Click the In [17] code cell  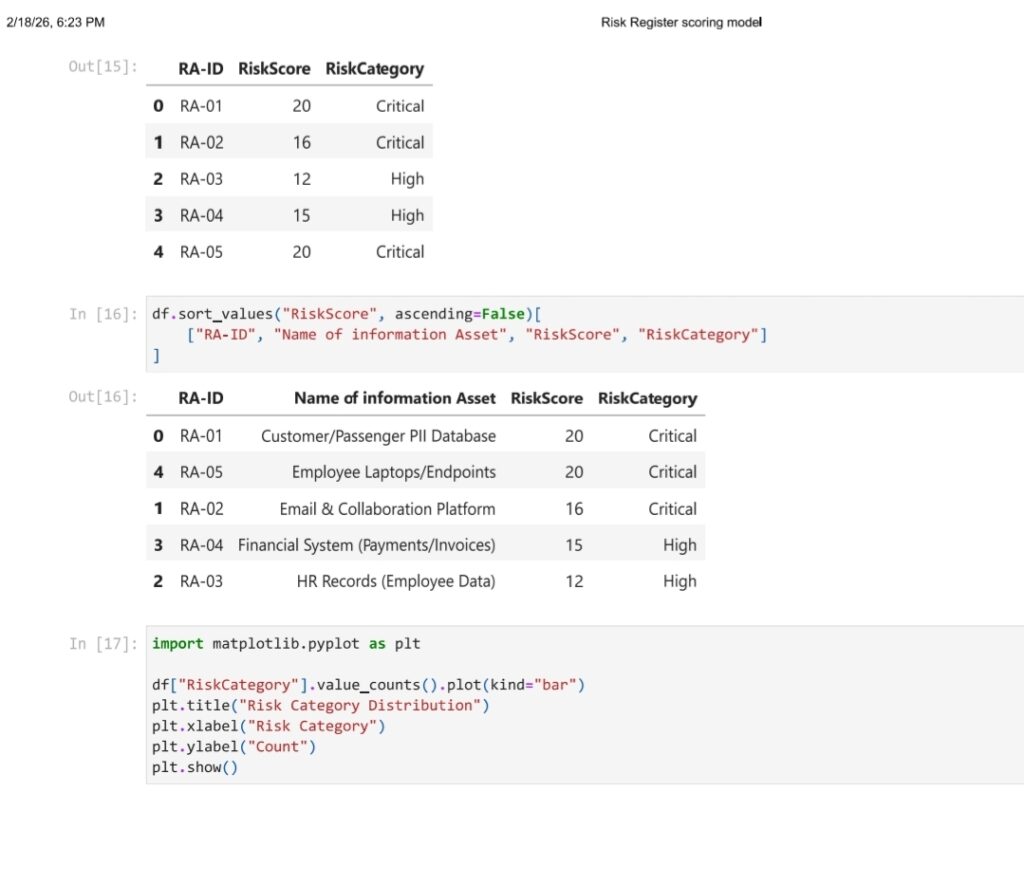pyautogui.click(x=584, y=705)
